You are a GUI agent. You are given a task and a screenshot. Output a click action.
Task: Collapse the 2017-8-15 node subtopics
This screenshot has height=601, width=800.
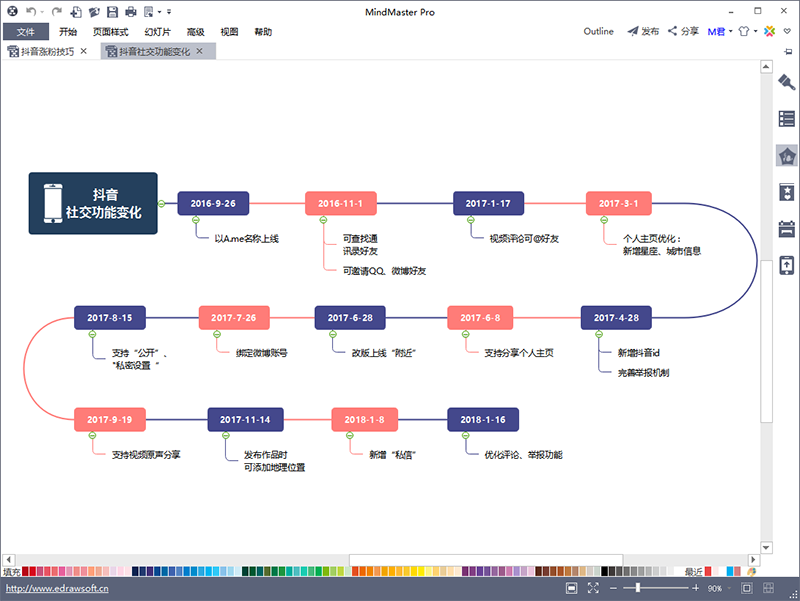click(92, 334)
